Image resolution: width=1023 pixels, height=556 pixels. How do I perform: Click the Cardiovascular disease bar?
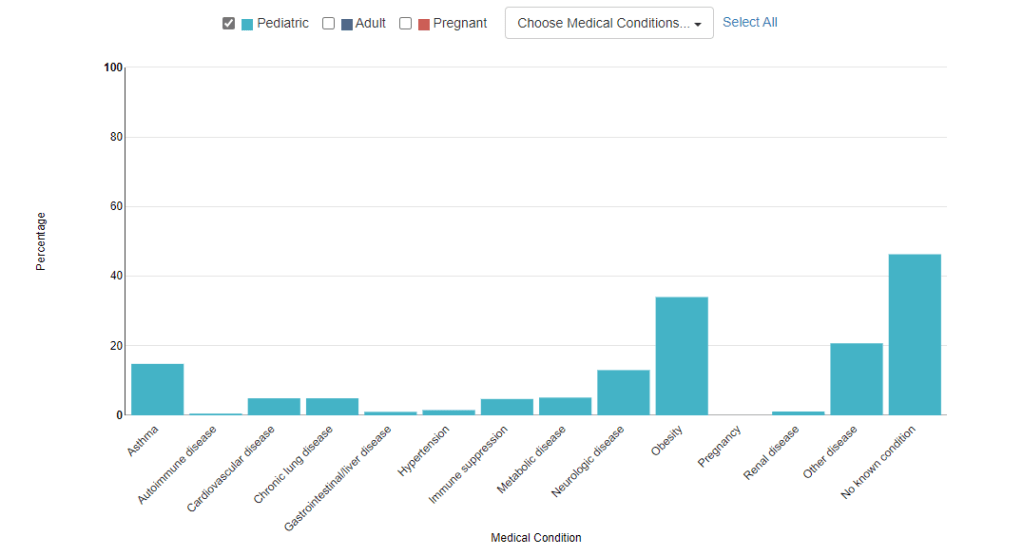(x=274, y=406)
